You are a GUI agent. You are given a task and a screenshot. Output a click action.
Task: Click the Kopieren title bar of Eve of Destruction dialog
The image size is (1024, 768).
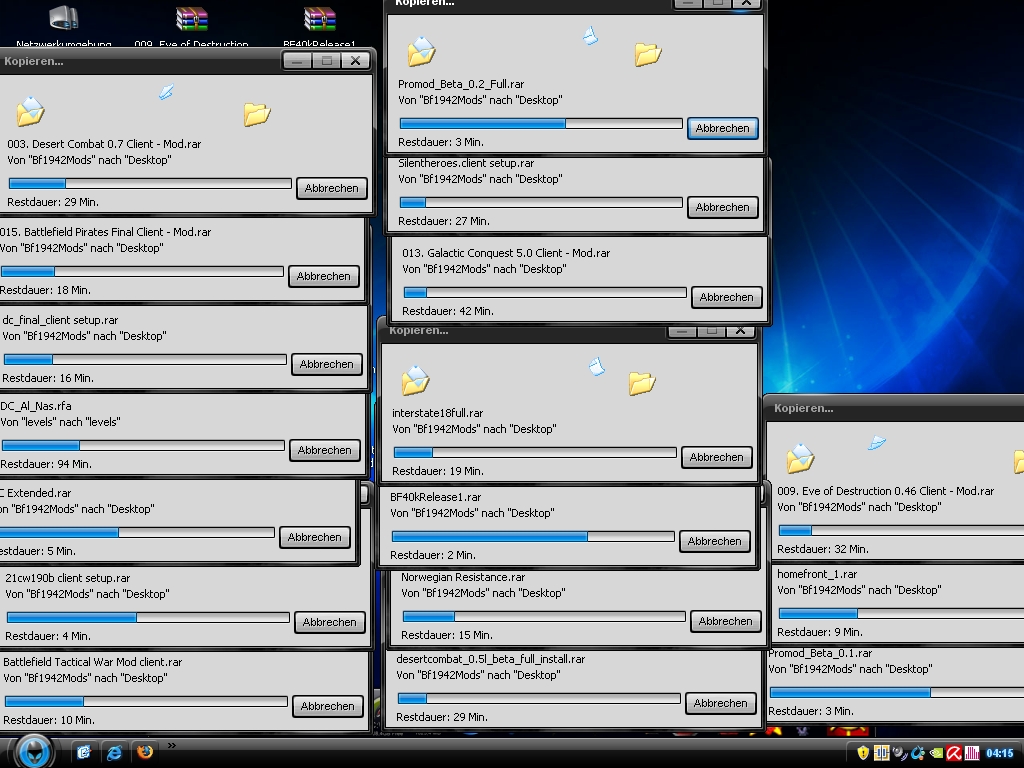point(895,408)
